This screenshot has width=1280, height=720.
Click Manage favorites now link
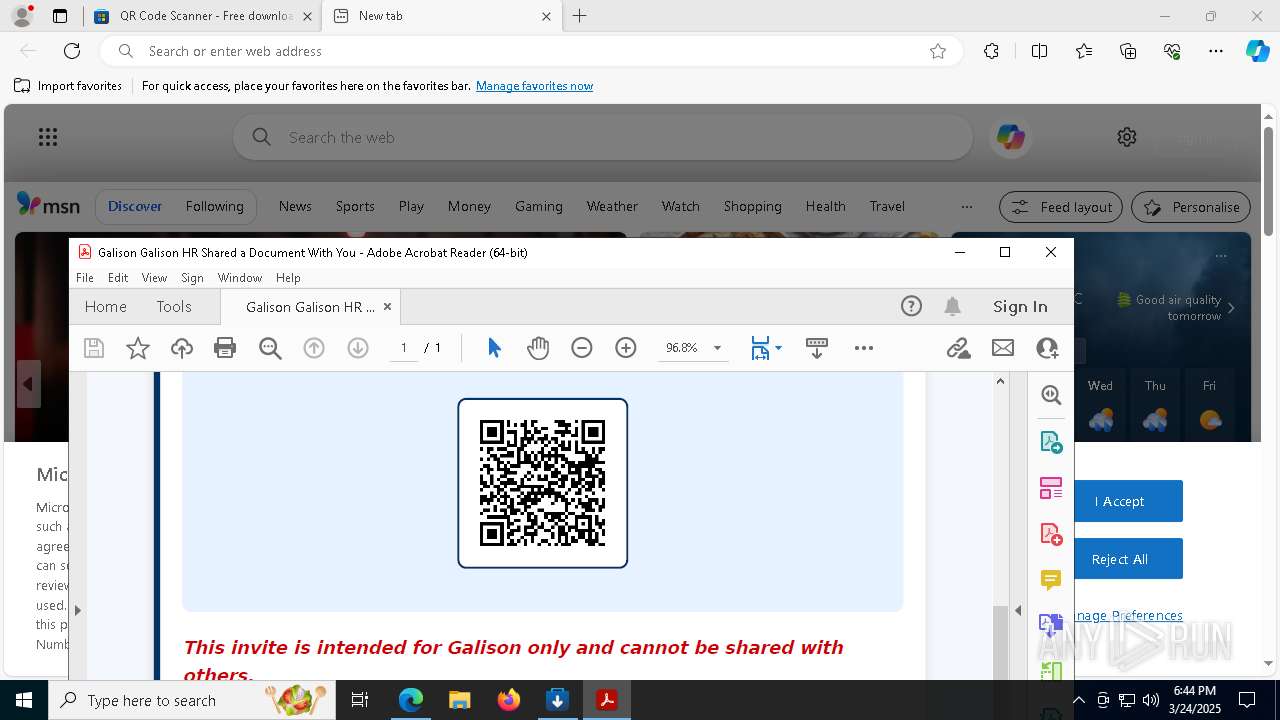point(534,86)
